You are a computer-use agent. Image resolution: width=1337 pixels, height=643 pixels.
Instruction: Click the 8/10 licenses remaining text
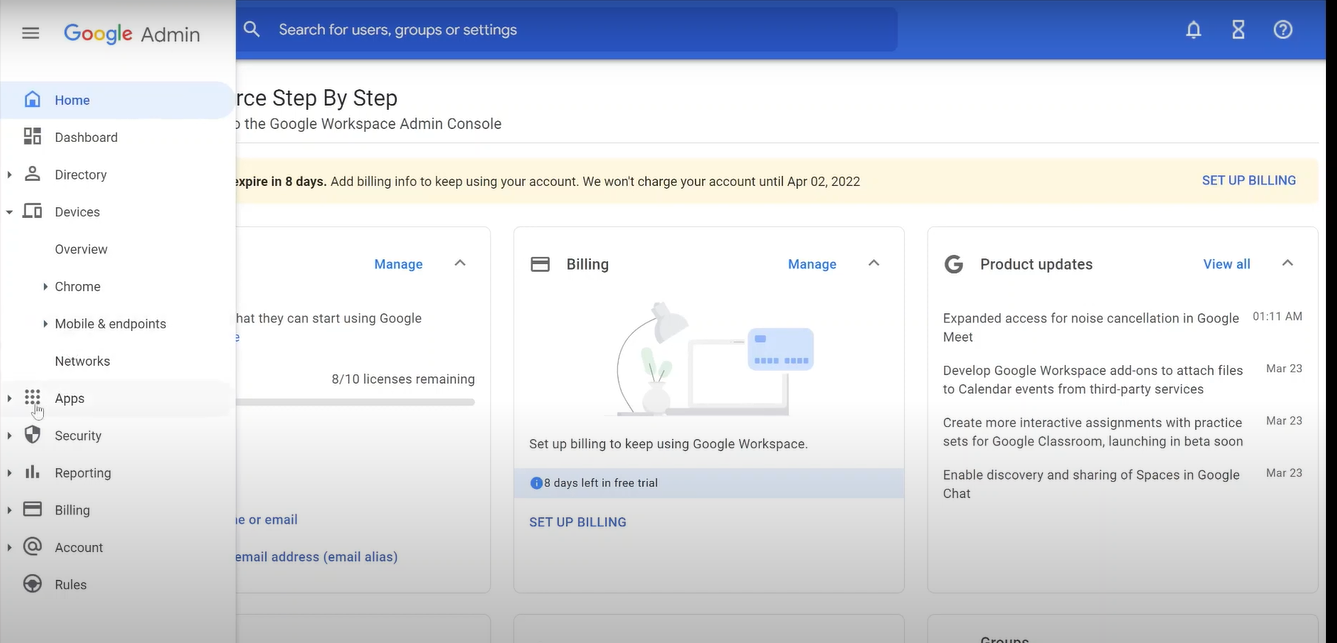point(403,379)
